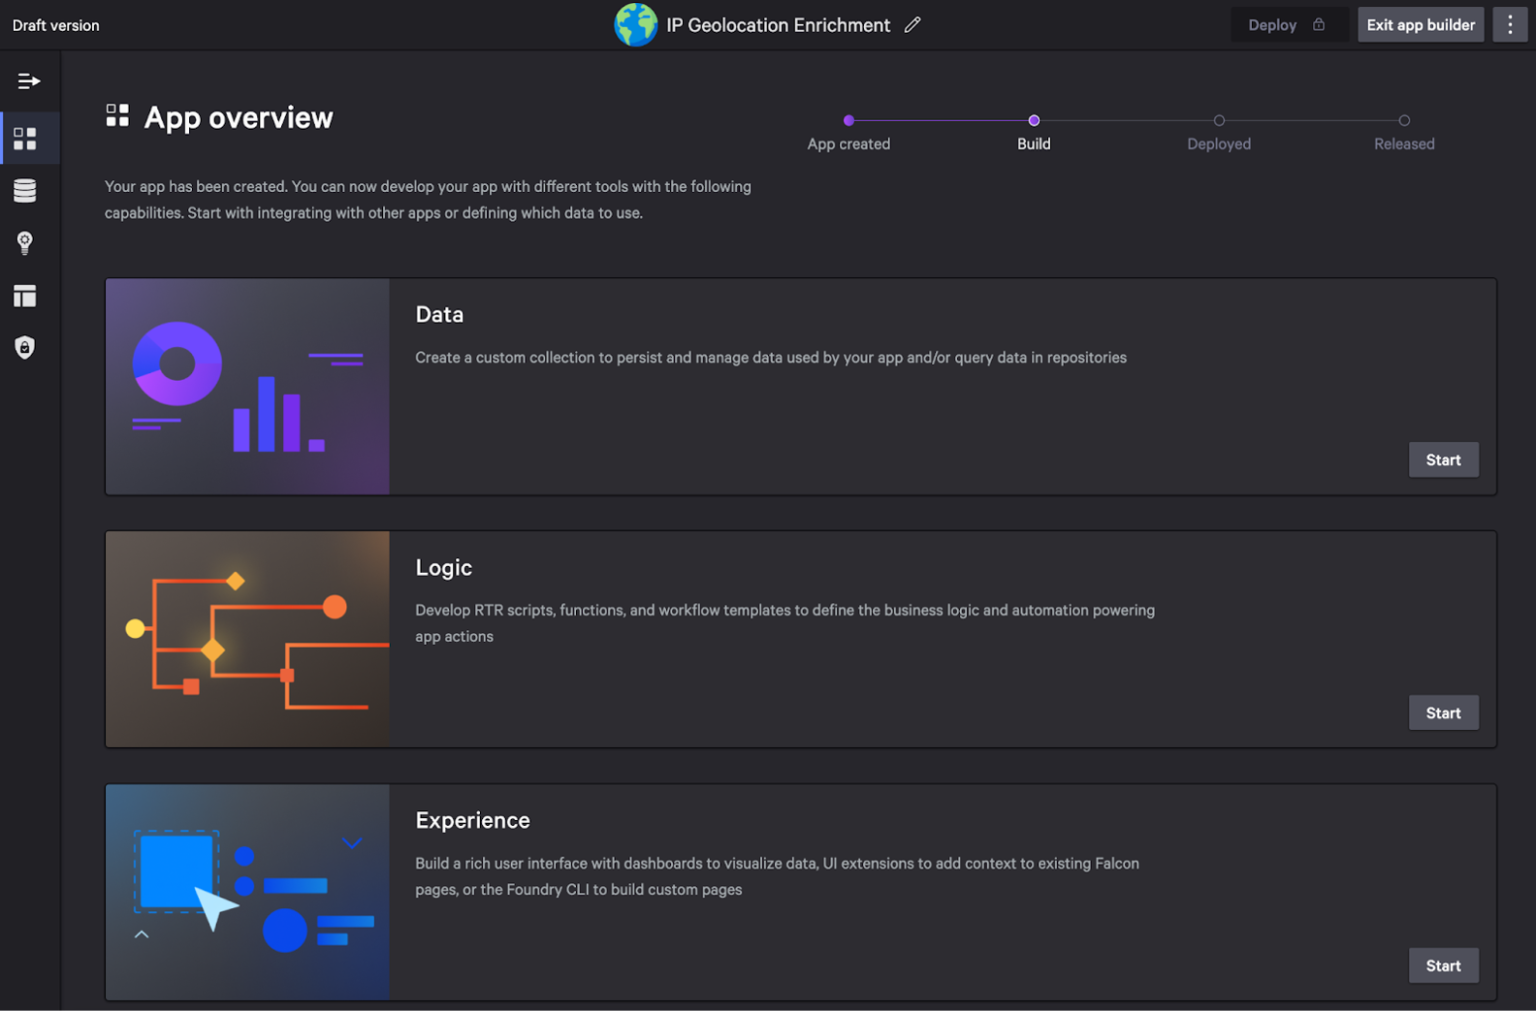The width and height of the screenshot is (1536, 1011).
Task: Click the security shield icon in the sidebar
Action: pyautogui.click(x=24, y=347)
